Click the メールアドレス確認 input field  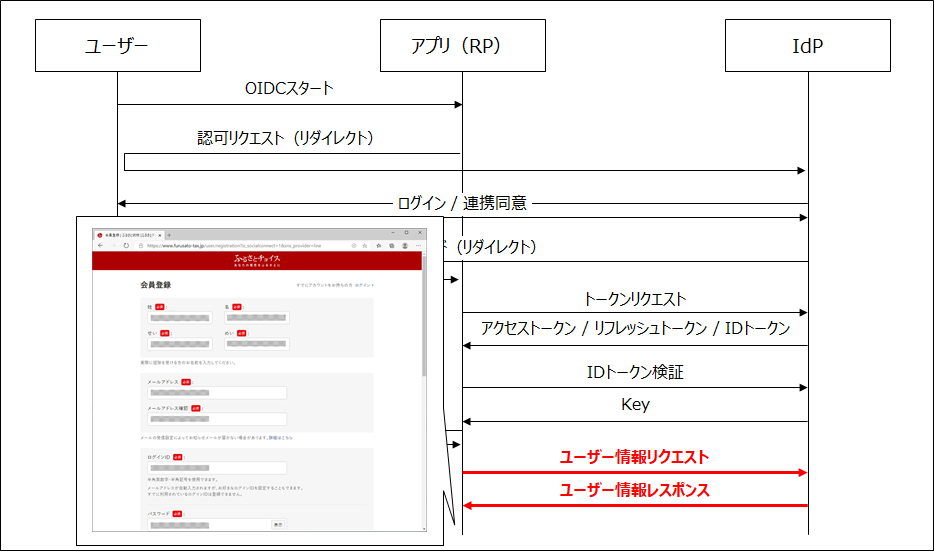pos(217,419)
